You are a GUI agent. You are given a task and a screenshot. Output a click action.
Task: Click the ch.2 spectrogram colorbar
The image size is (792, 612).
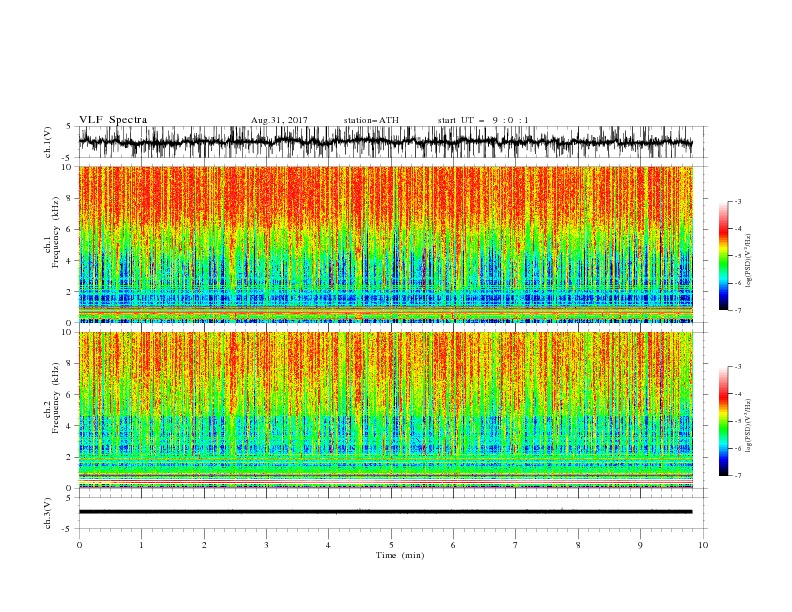[x=723, y=421]
